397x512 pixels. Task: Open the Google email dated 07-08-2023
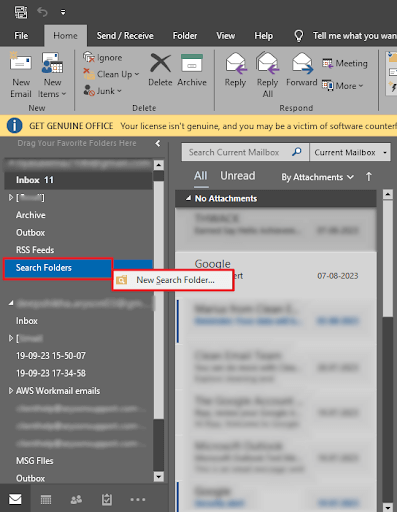(276, 275)
